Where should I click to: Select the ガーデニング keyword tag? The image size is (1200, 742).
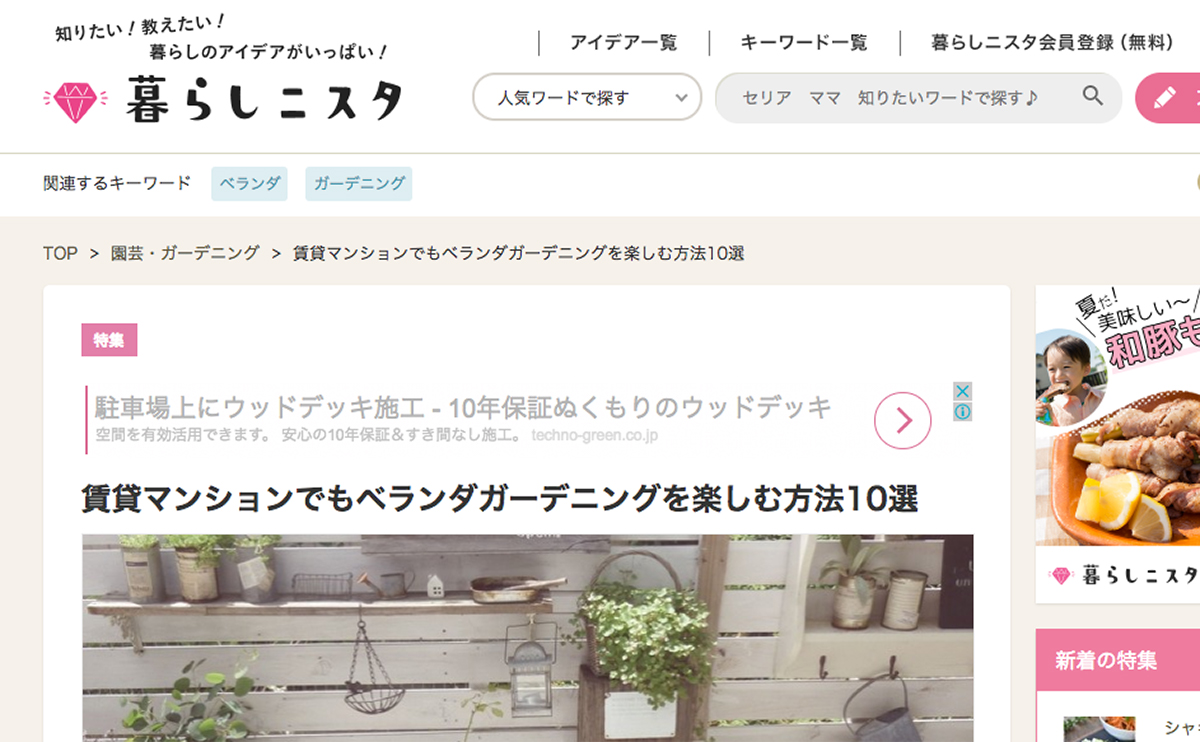[x=359, y=184]
